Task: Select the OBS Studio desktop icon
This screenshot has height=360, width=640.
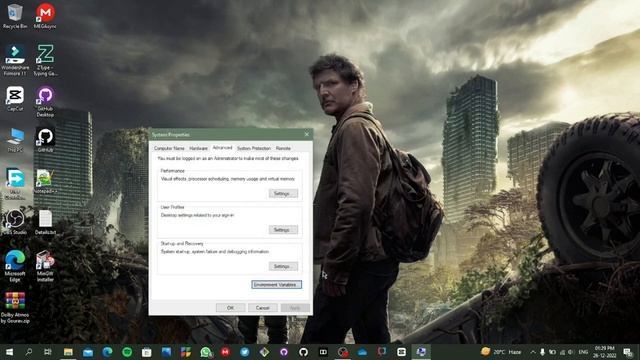Action: pos(15,222)
